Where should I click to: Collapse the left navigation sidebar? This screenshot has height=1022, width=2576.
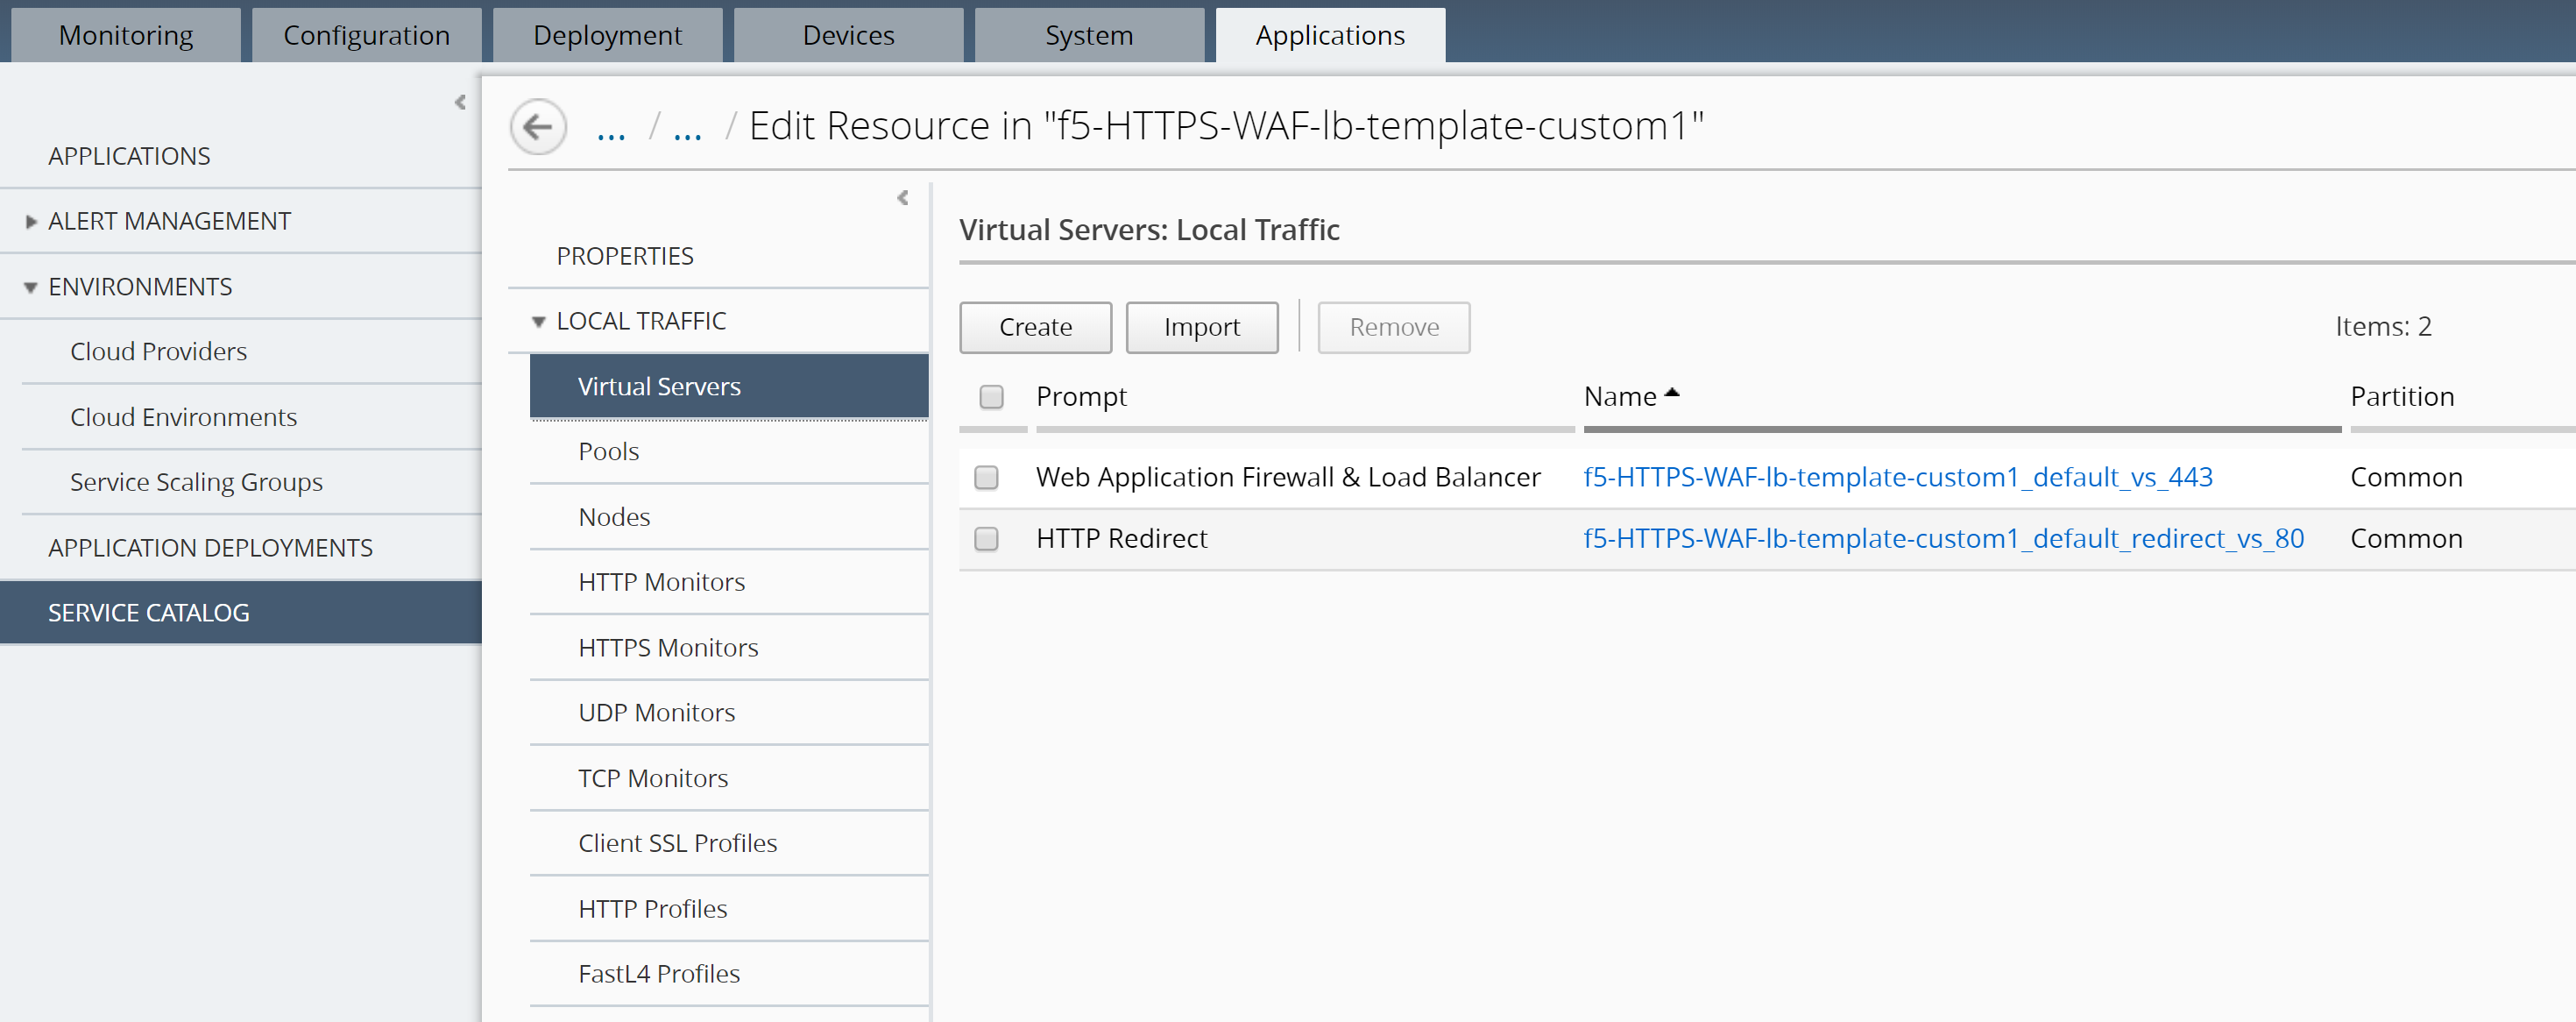pos(460,102)
